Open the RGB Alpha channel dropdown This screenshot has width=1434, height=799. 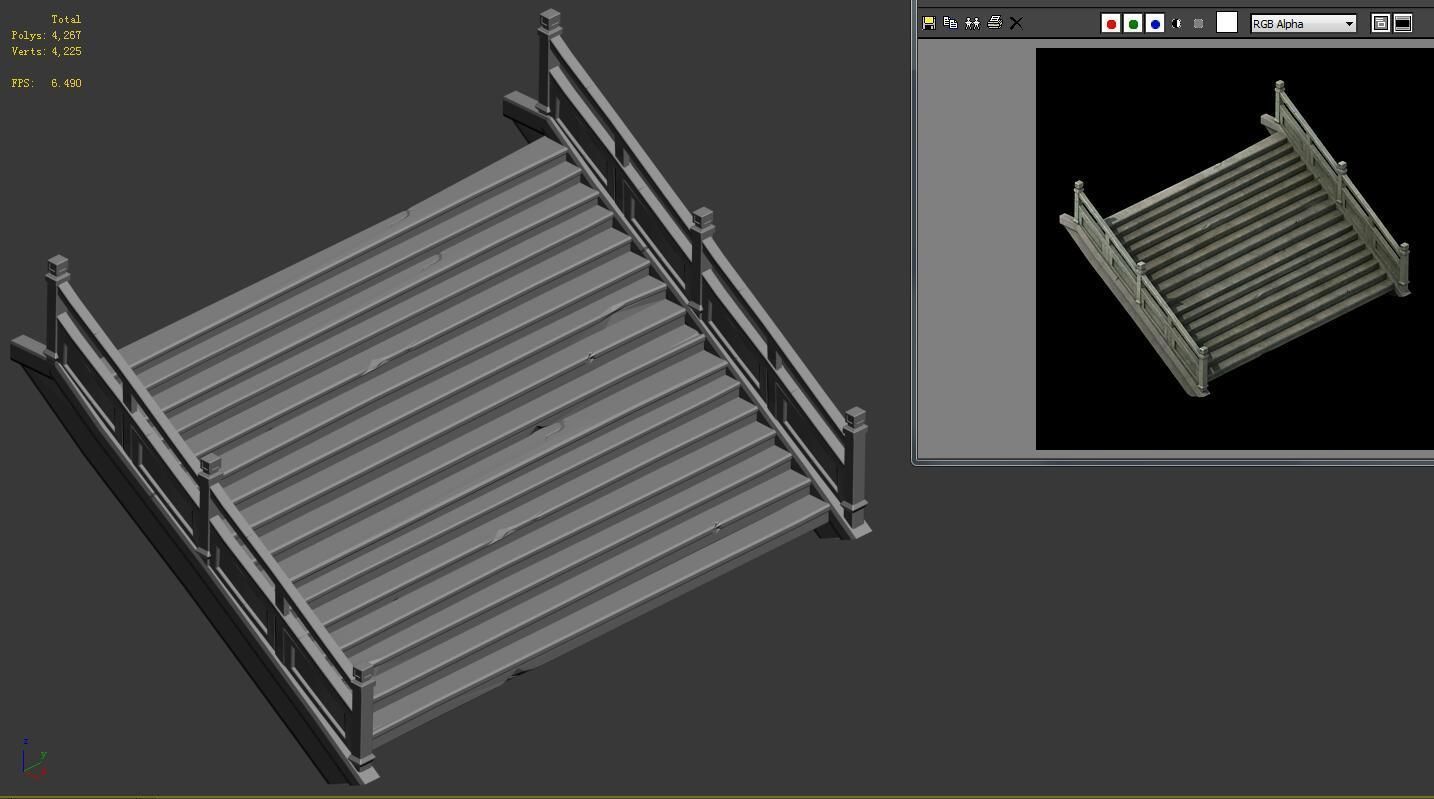coord(1304,23)
